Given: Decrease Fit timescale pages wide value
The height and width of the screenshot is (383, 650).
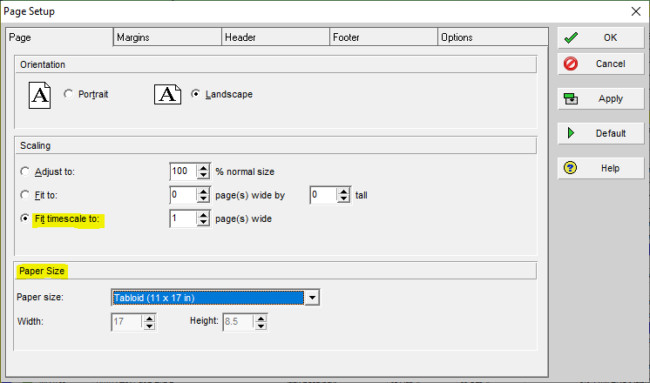Looking at the screenshot, I should pyautogui.click(x=204, y=223).
